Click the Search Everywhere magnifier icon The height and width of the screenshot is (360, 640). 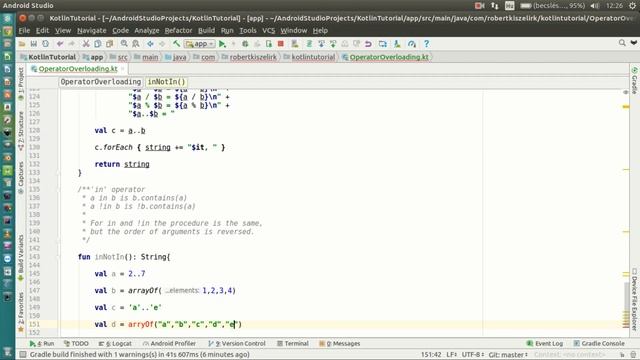point(622,43)
